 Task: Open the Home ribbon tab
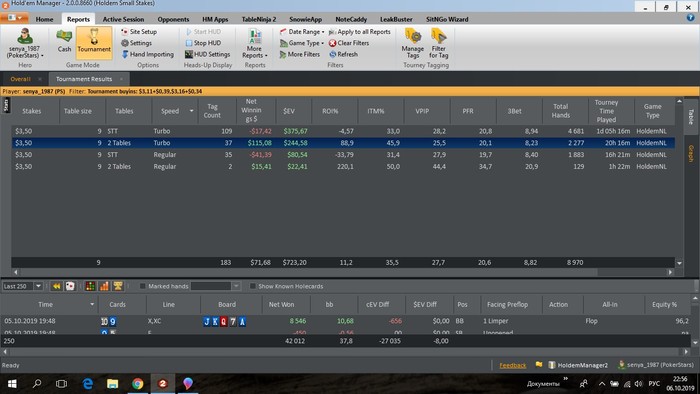pos(44,19)
